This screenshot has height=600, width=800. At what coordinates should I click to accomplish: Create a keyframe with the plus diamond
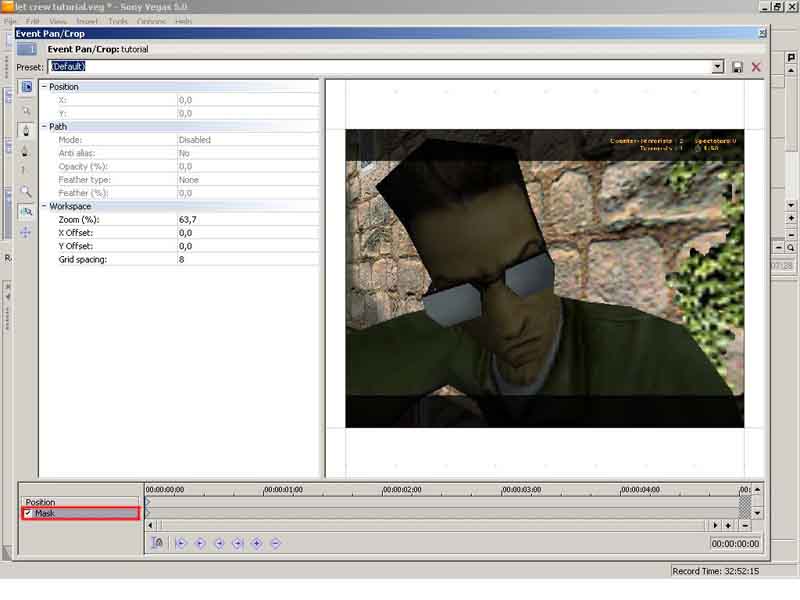pyautogui.click(x=257, y=543)
